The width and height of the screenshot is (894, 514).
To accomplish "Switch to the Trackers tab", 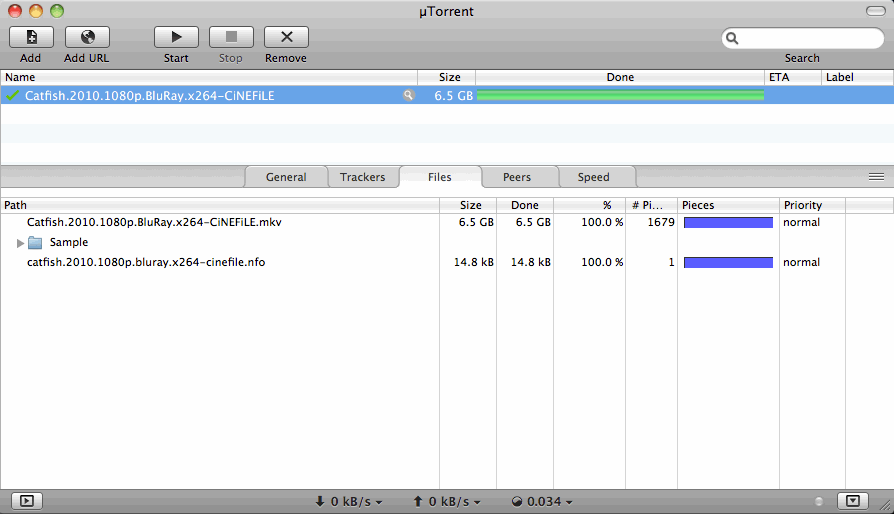I will 363,177.
